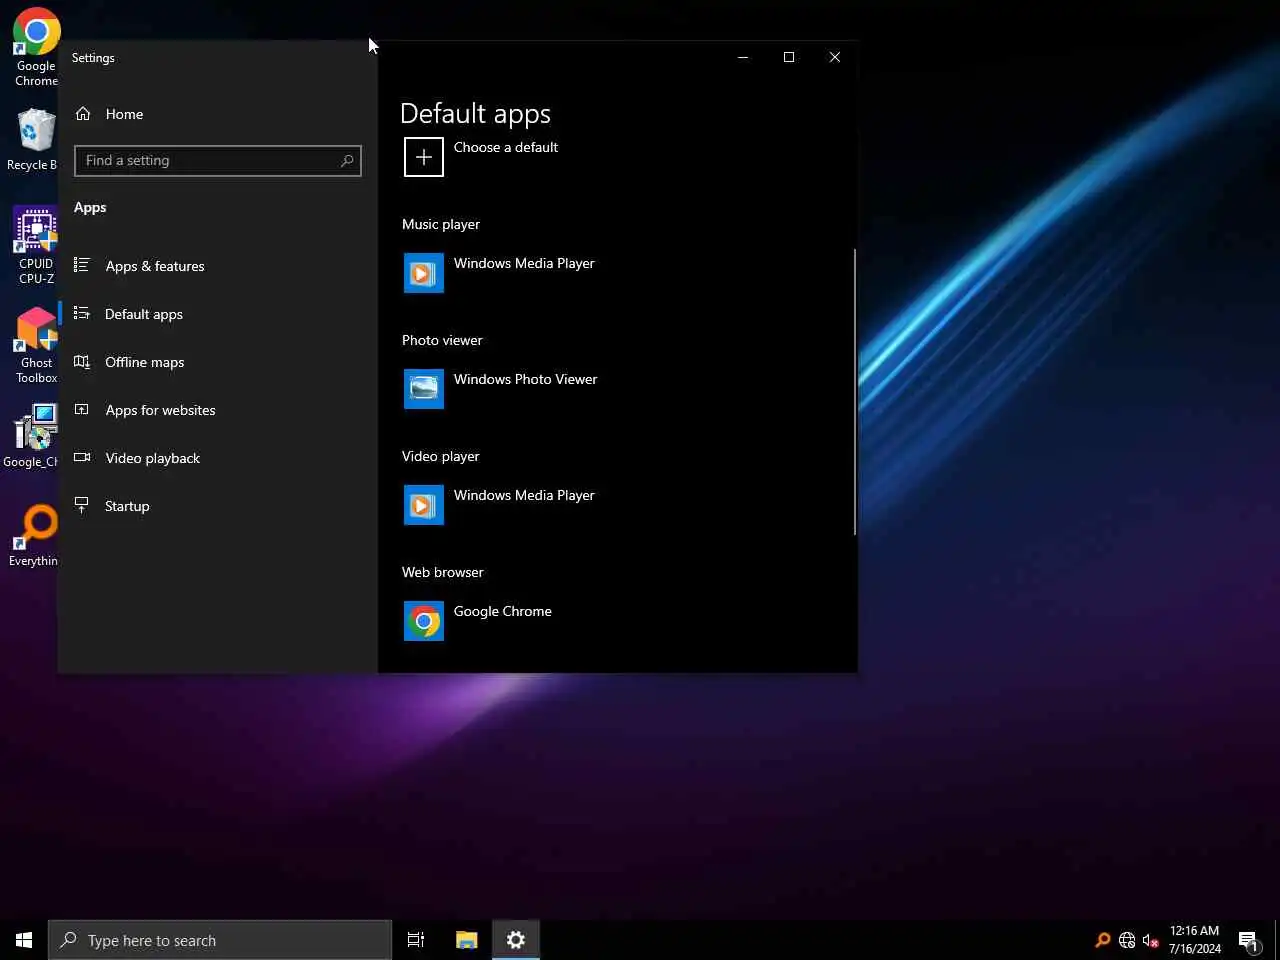Screen dimensions: 1280x960
Task: Click the Windows Photo Viewer icon
Action: (424, 389)
